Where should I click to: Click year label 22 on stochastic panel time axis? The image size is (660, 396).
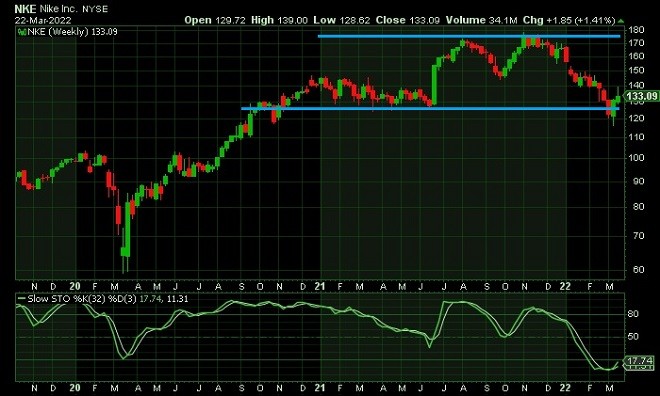coord(565,388)
